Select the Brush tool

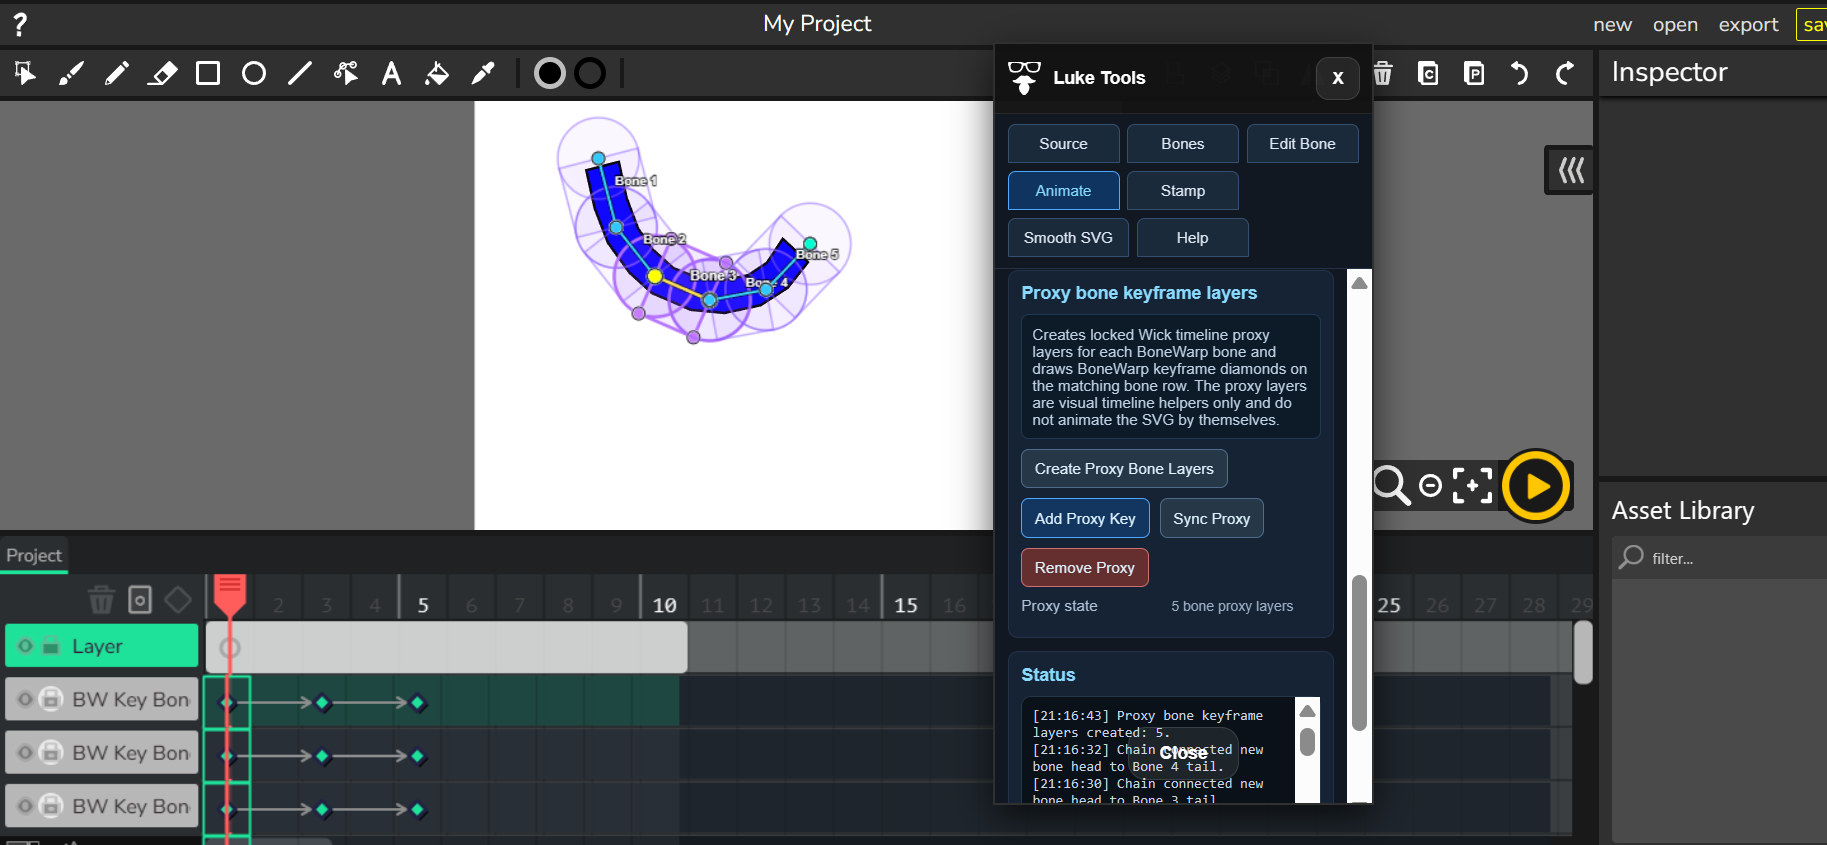point(71,73)
